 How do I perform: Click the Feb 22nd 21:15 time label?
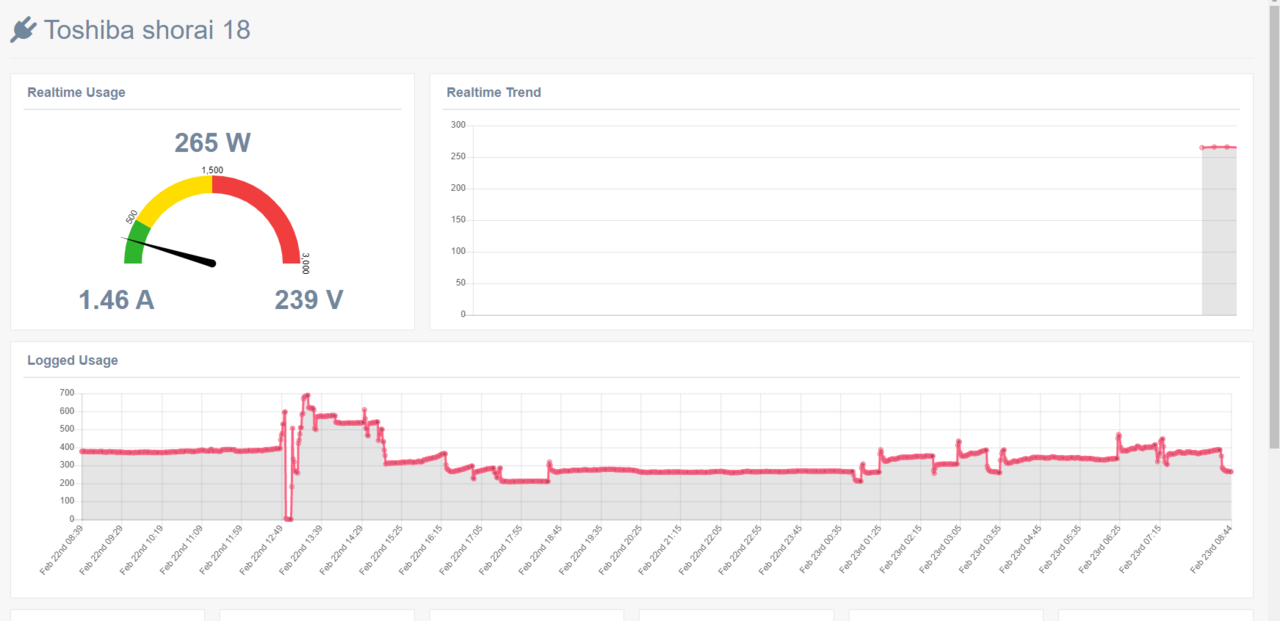(x=662, y=549)
